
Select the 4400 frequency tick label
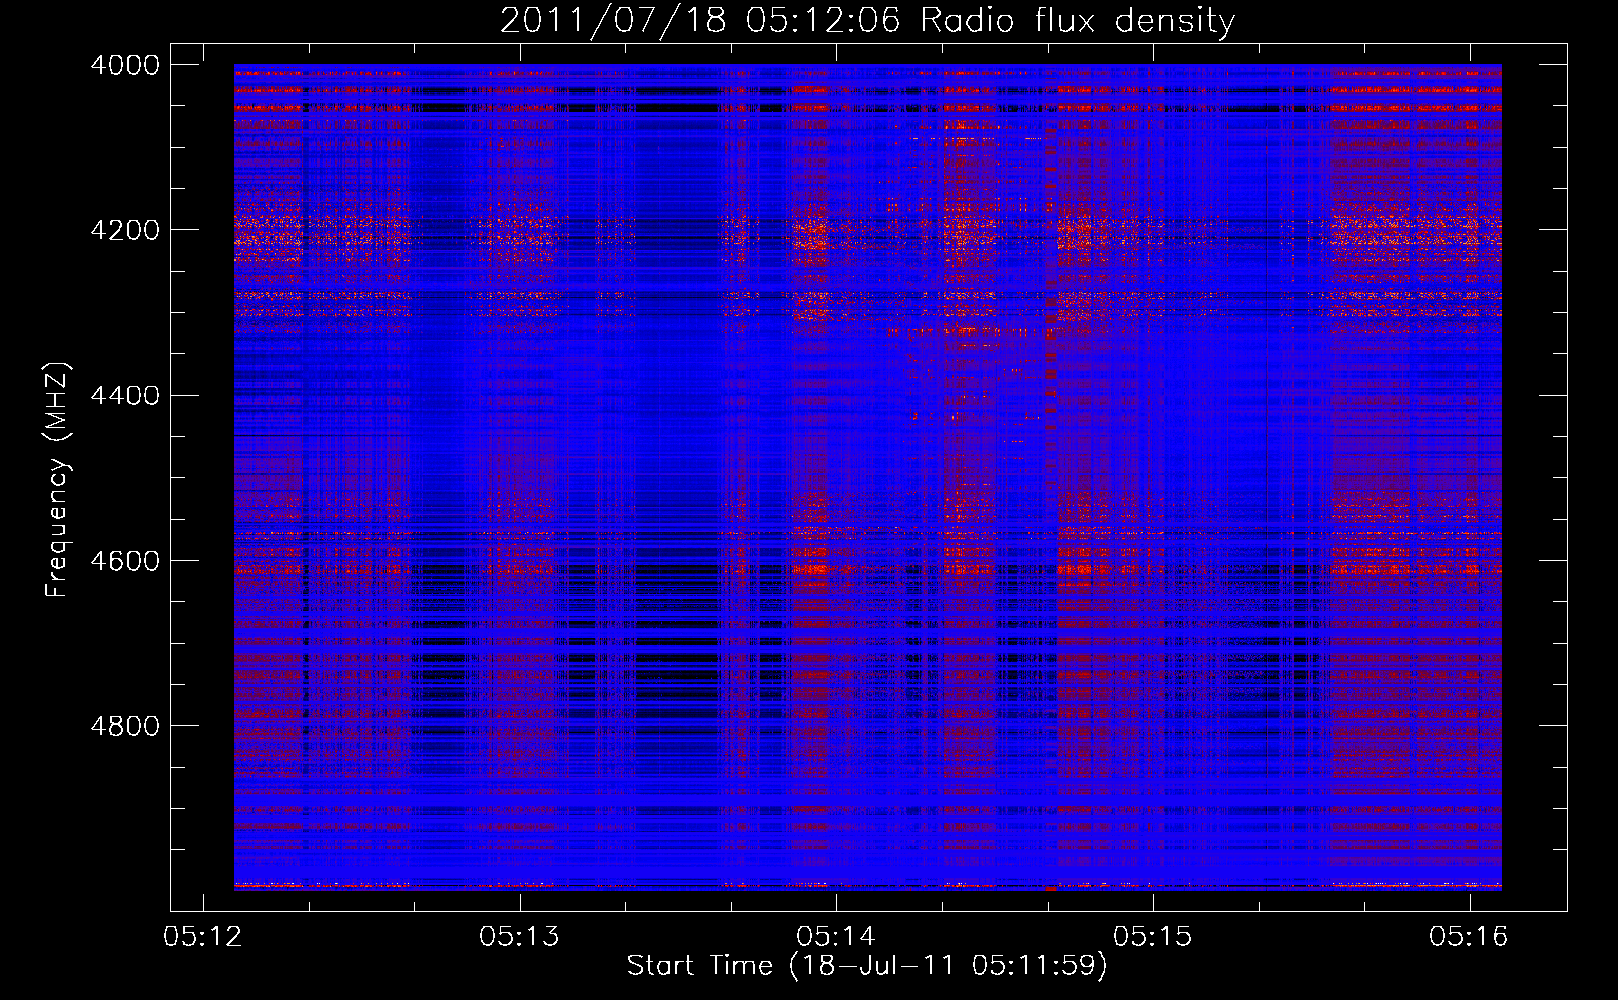click(125, 396)
